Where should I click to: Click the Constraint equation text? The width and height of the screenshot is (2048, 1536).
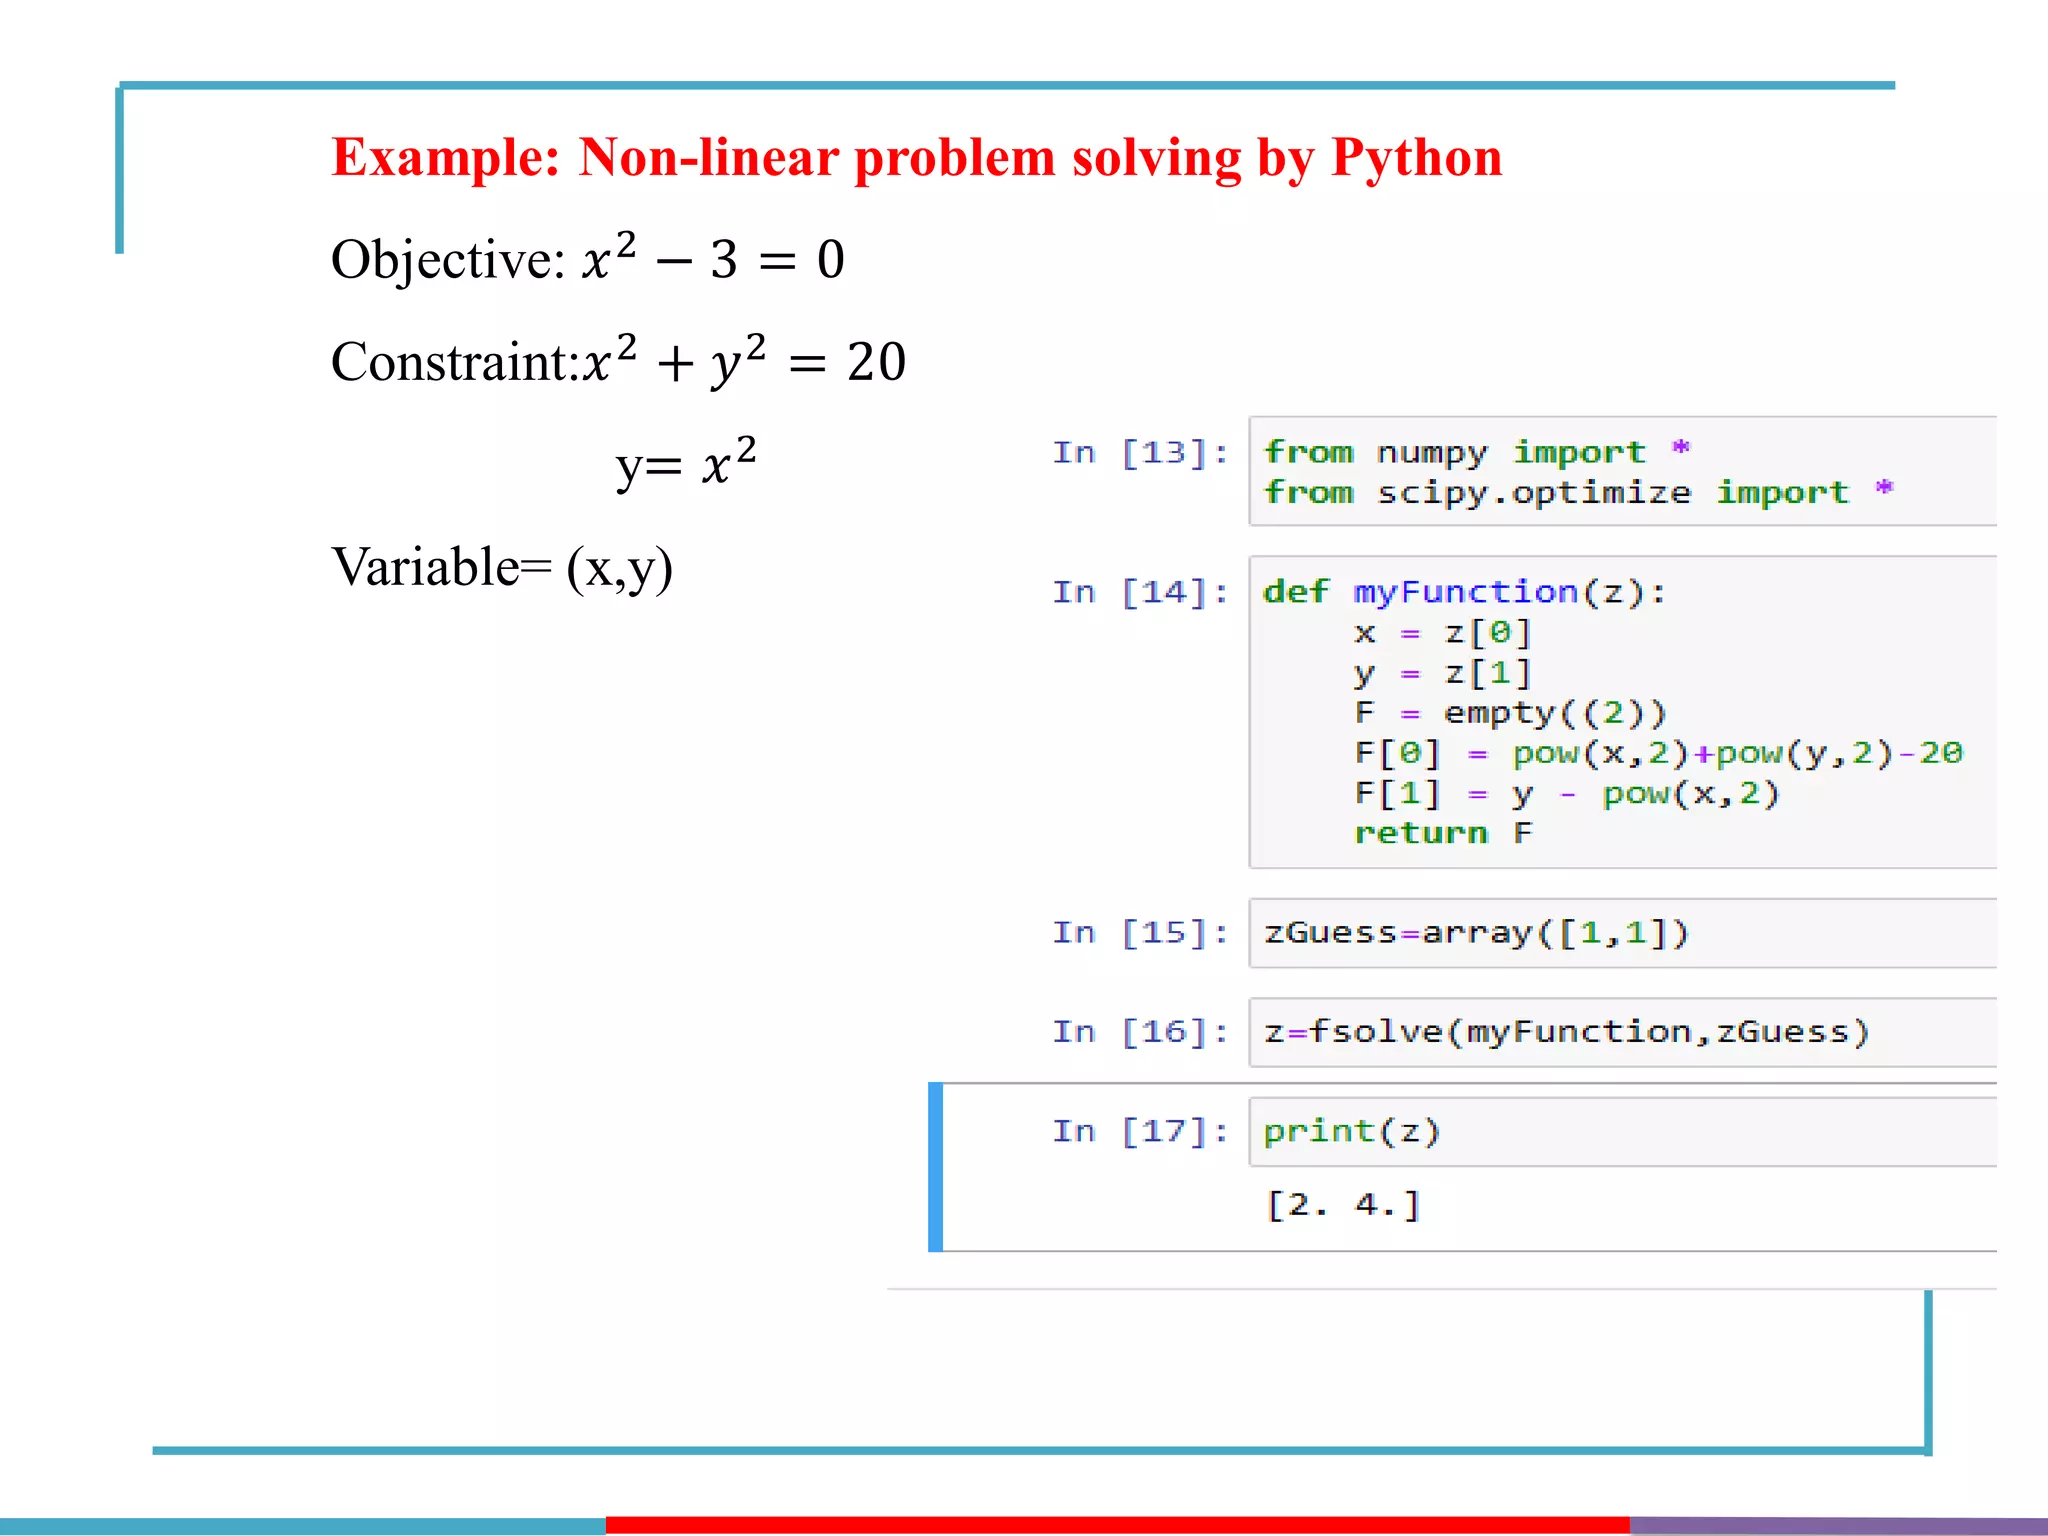click(x=618, y=362)
